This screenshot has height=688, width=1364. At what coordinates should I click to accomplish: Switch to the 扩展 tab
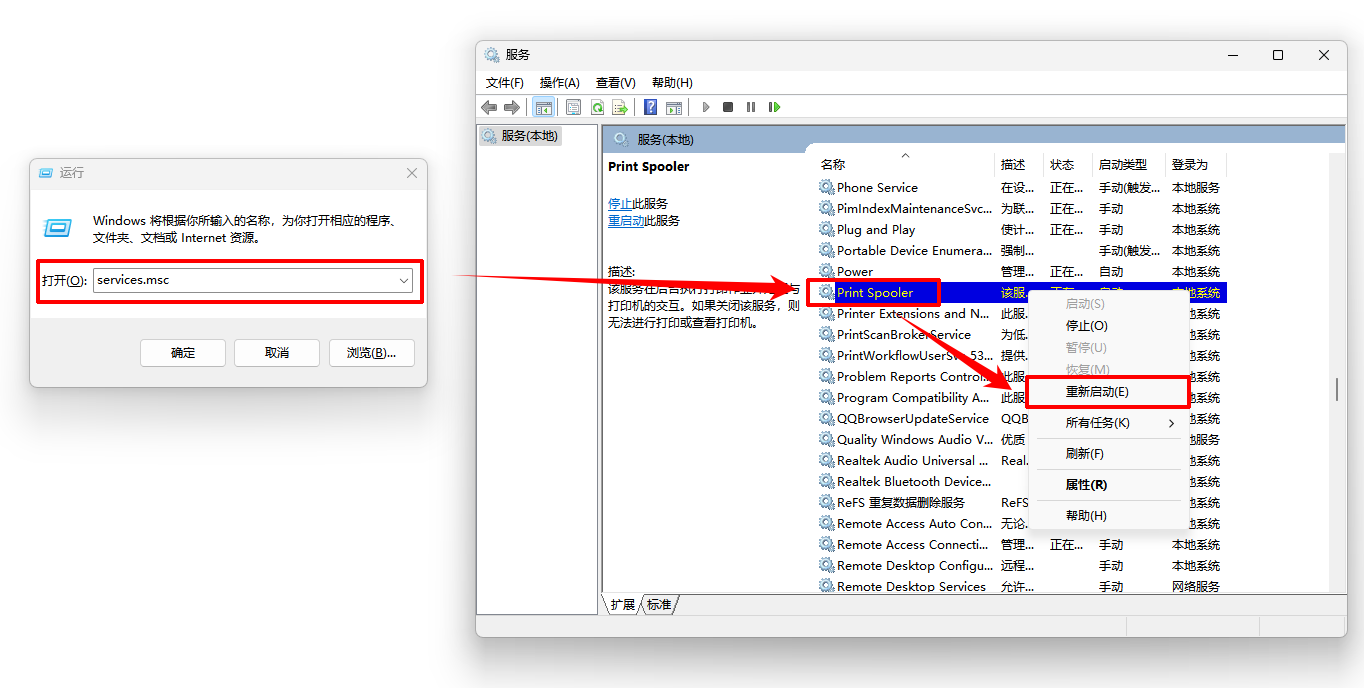tap(623, 605)
